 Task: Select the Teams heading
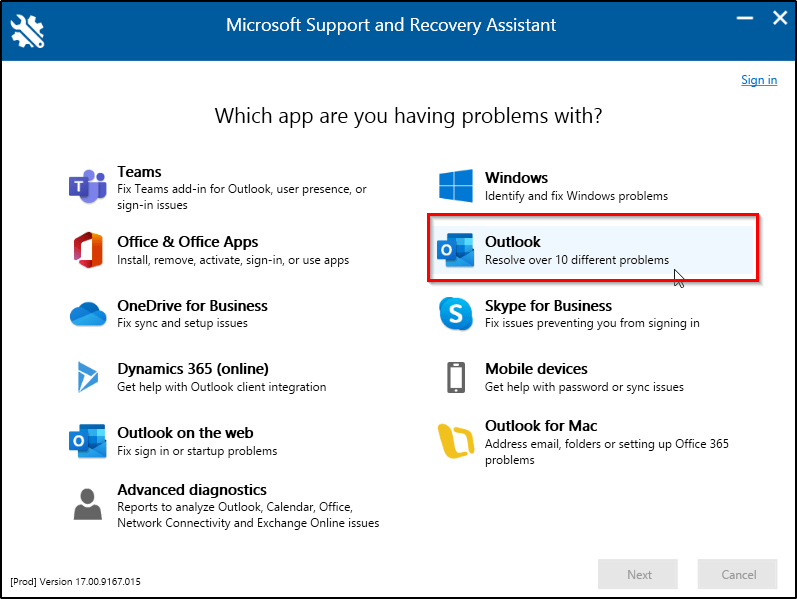[x=139, y=172]
